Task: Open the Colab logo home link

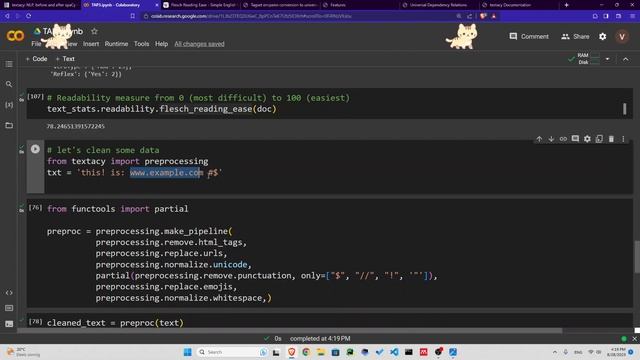Action: tap(16, 36)
